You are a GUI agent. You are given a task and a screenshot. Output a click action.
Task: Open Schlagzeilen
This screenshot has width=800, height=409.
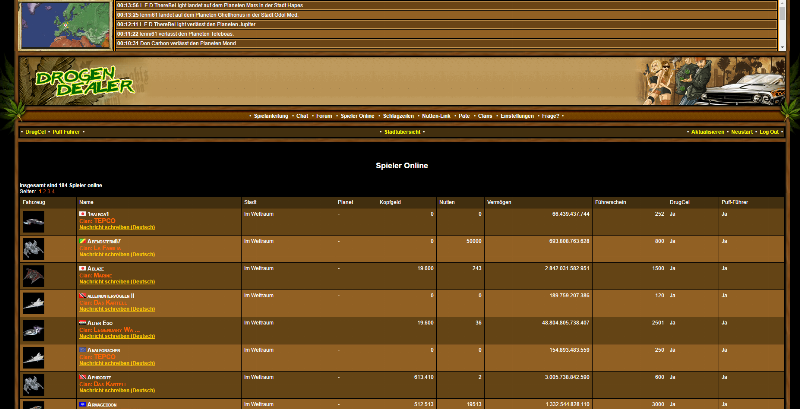[398, 116]
